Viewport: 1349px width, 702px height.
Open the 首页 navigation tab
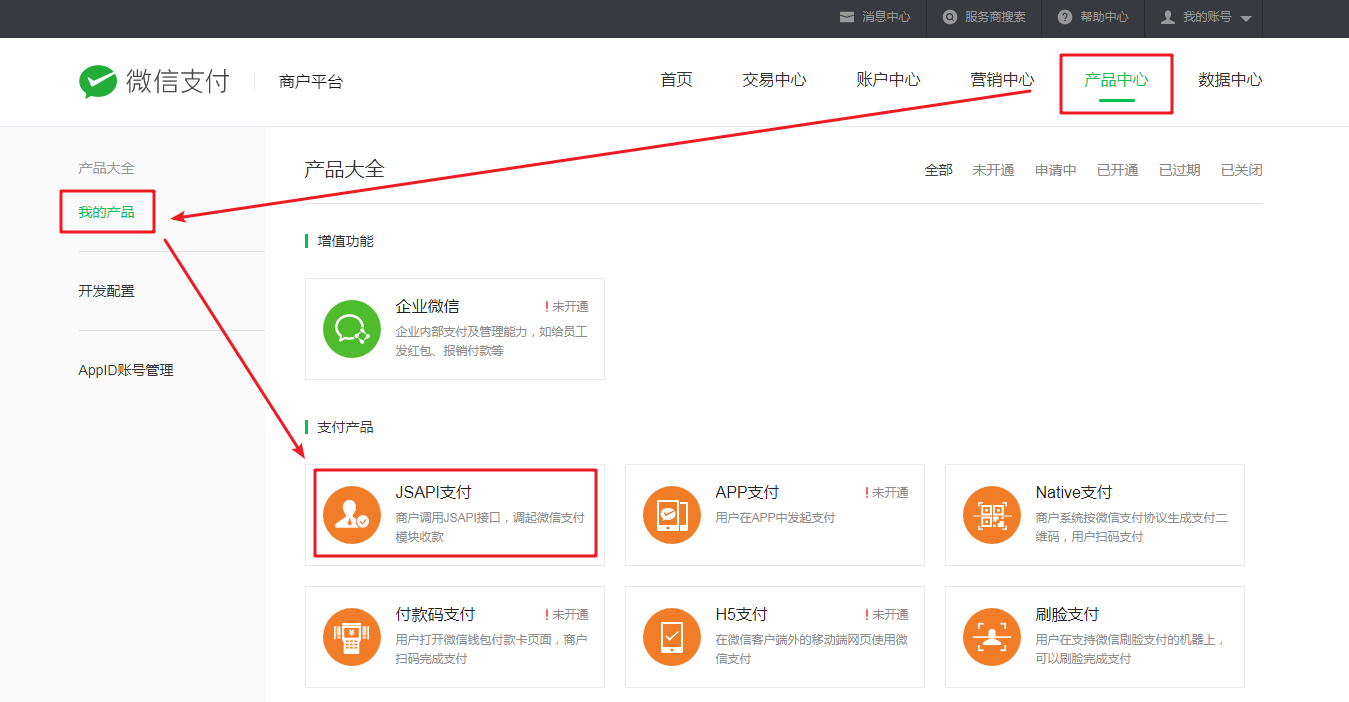click(x=676, y=80)
